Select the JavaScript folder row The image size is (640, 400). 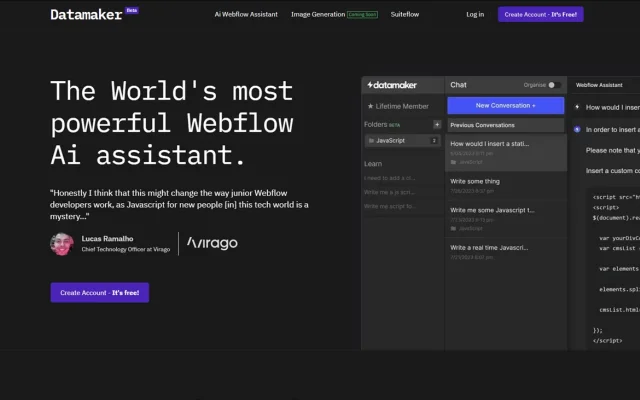(402, 140)
